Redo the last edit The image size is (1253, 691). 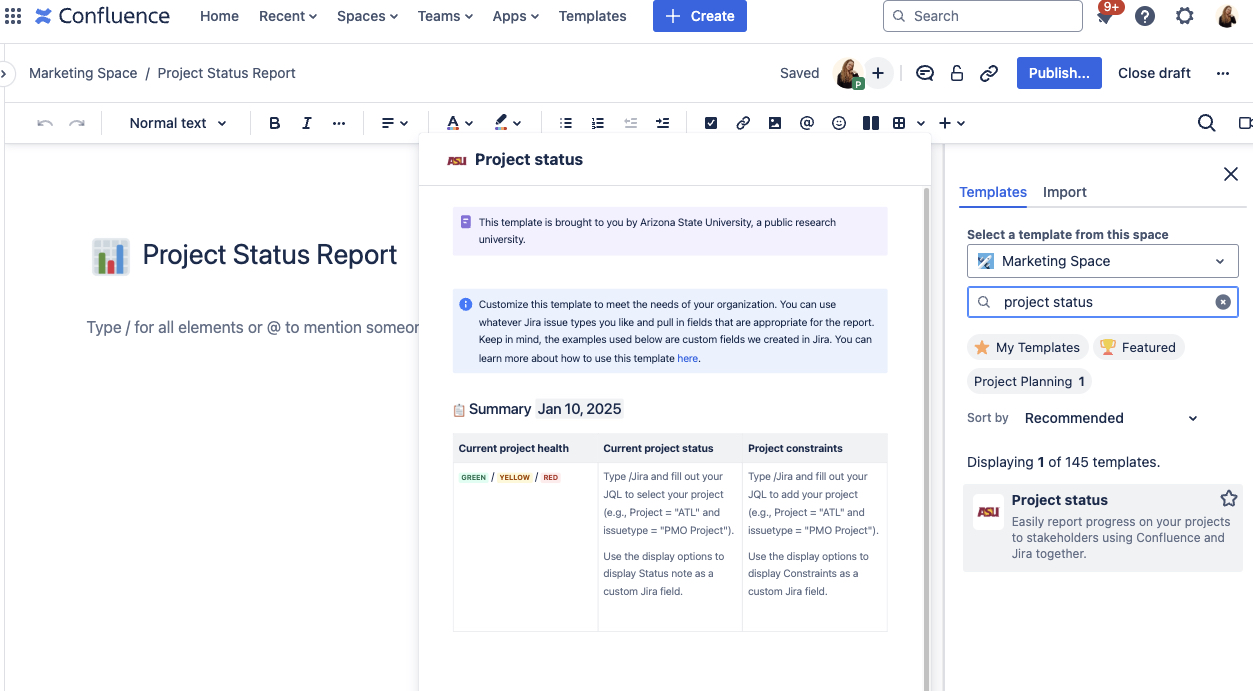(77, 123)
